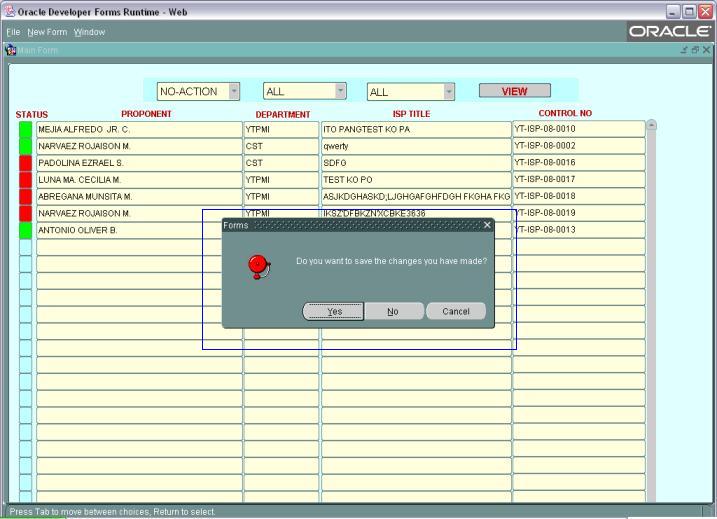The height and width of the screenshot is (519, 717).
Task: Click ISP title qwerty
Action: (x=416, y=146)
